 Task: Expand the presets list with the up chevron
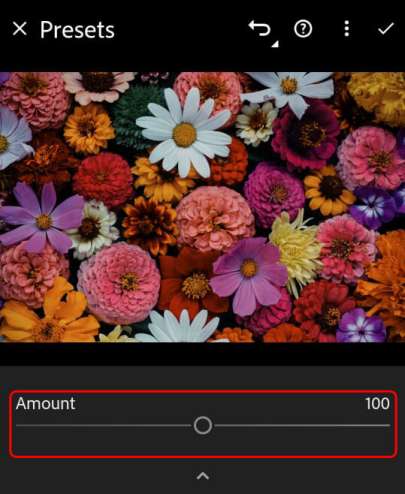[x=203, y=476]
